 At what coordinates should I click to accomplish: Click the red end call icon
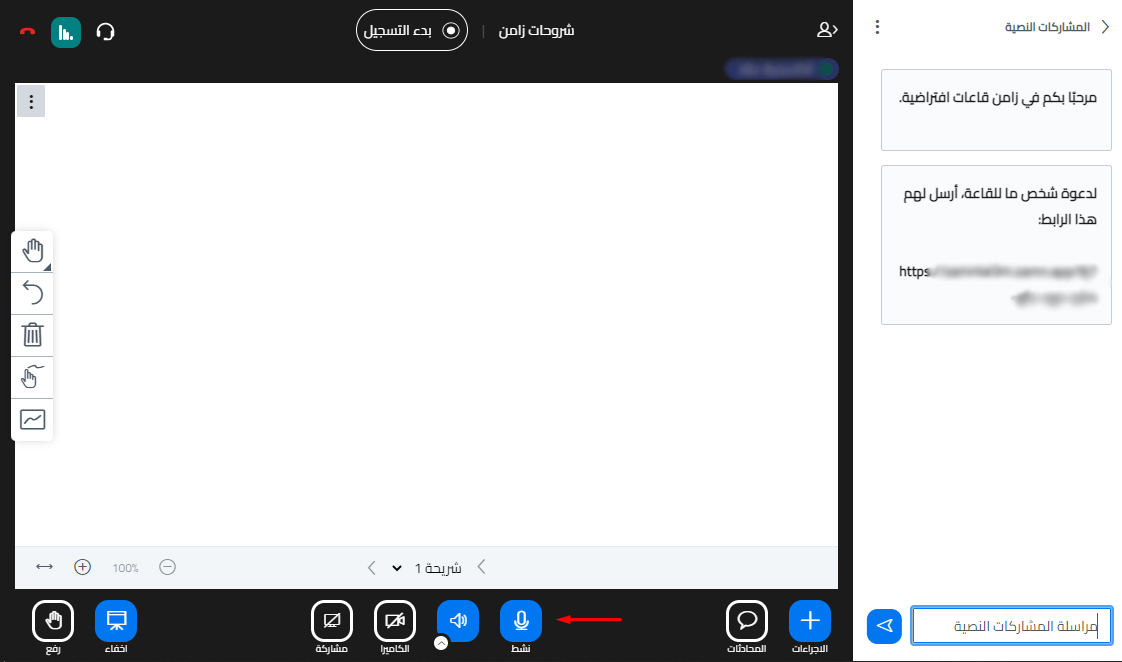[27, 31]
